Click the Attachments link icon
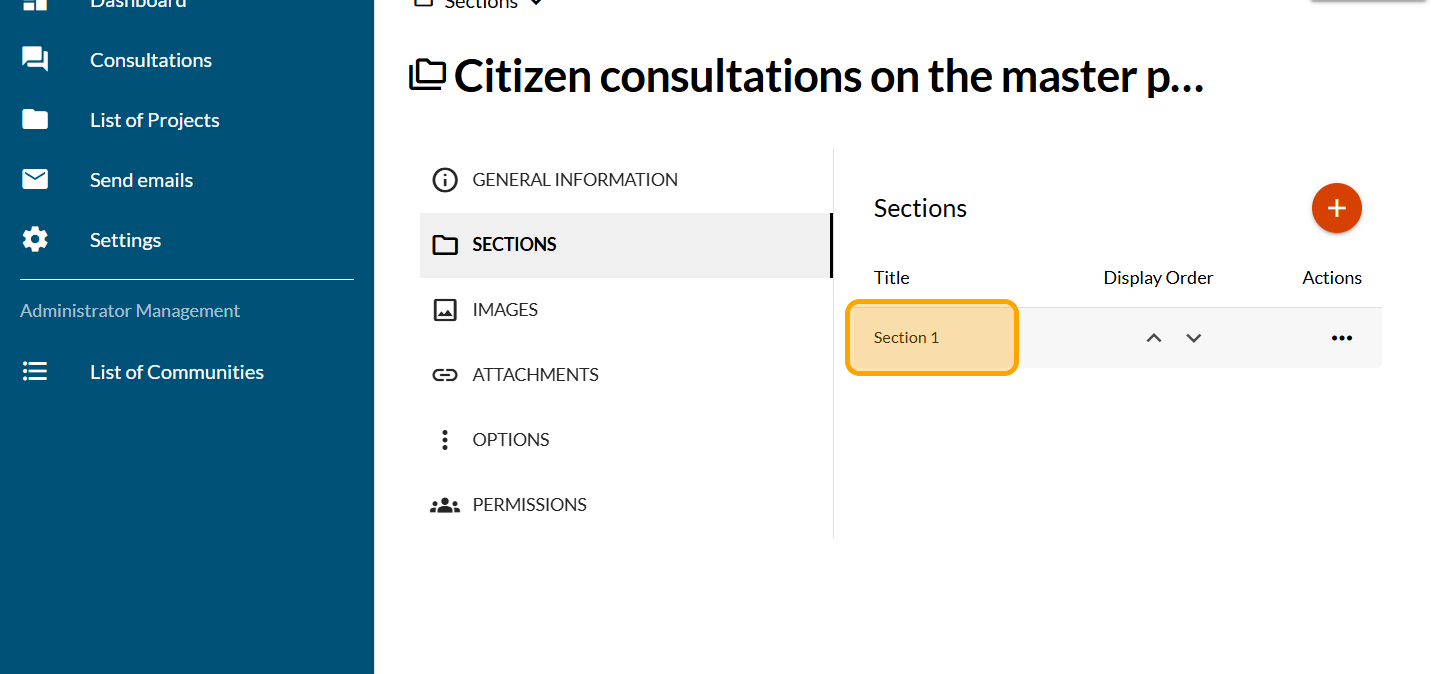The height and width of the screenshot is (674, 1447). pos(444,375)
